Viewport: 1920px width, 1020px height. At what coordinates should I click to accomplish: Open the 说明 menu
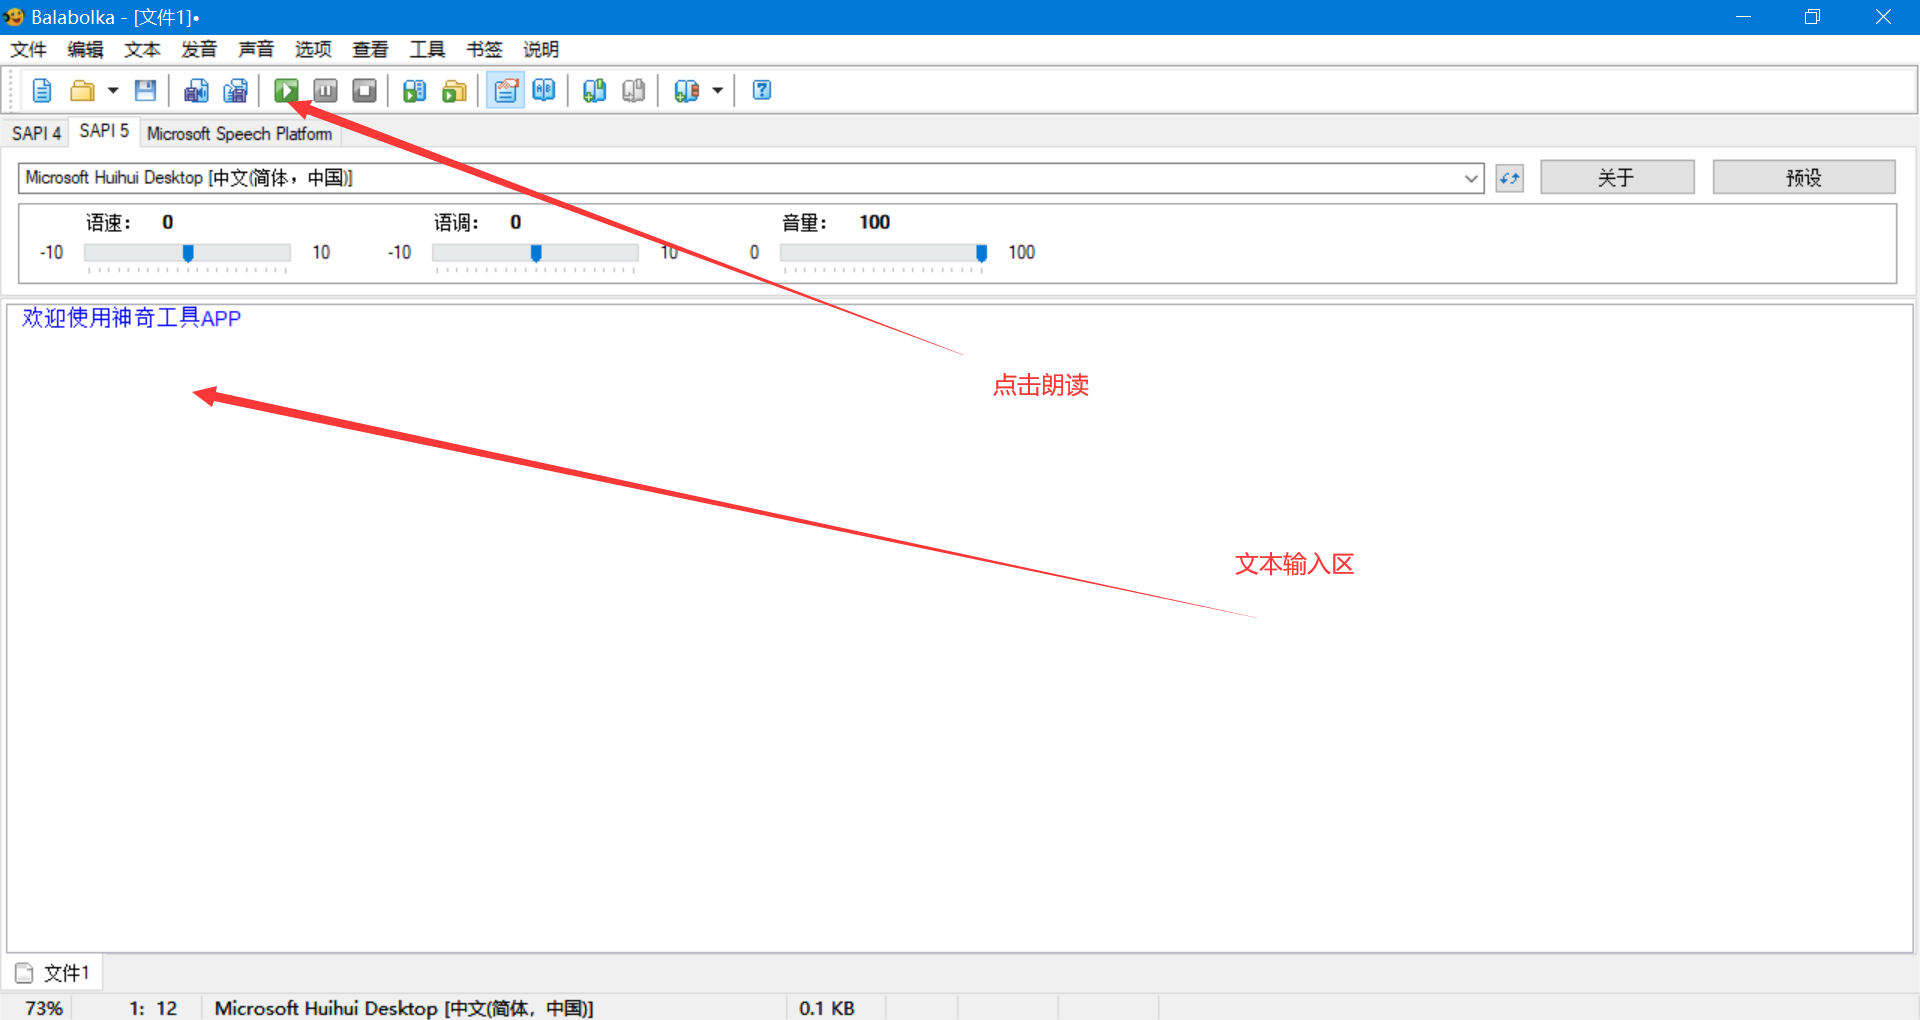tap(542, 50)
